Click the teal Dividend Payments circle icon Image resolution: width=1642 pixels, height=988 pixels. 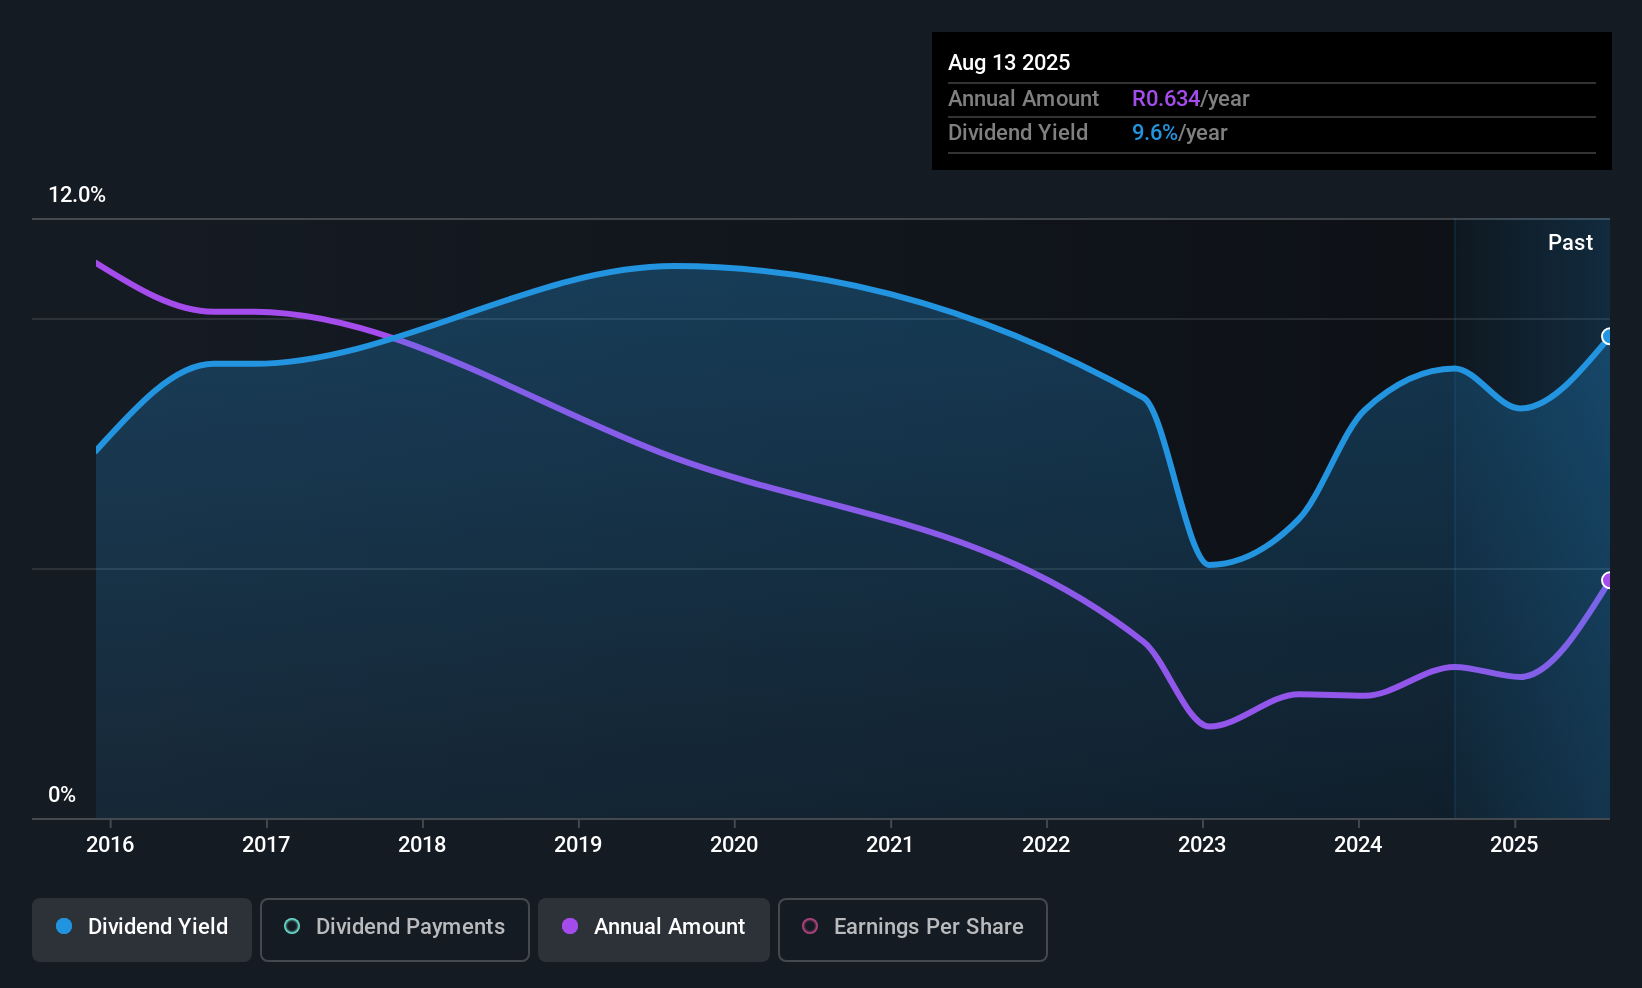point(292,927)
